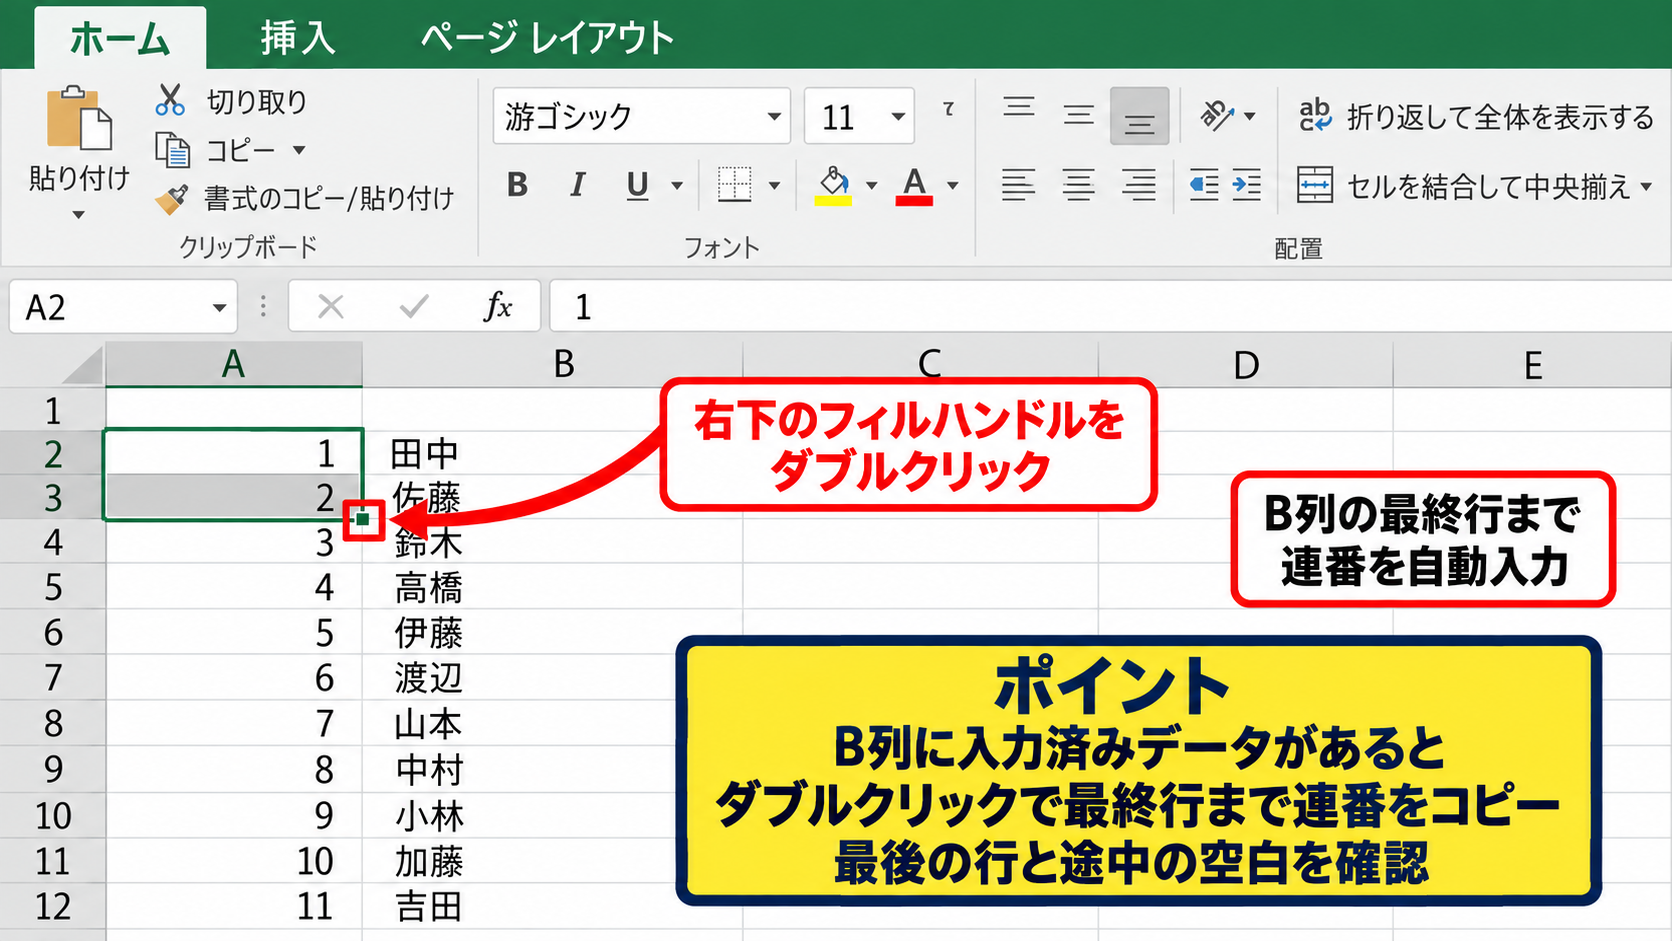Apply the red font color
This screenshot has width=1672, height=941.
click(914, 185)
